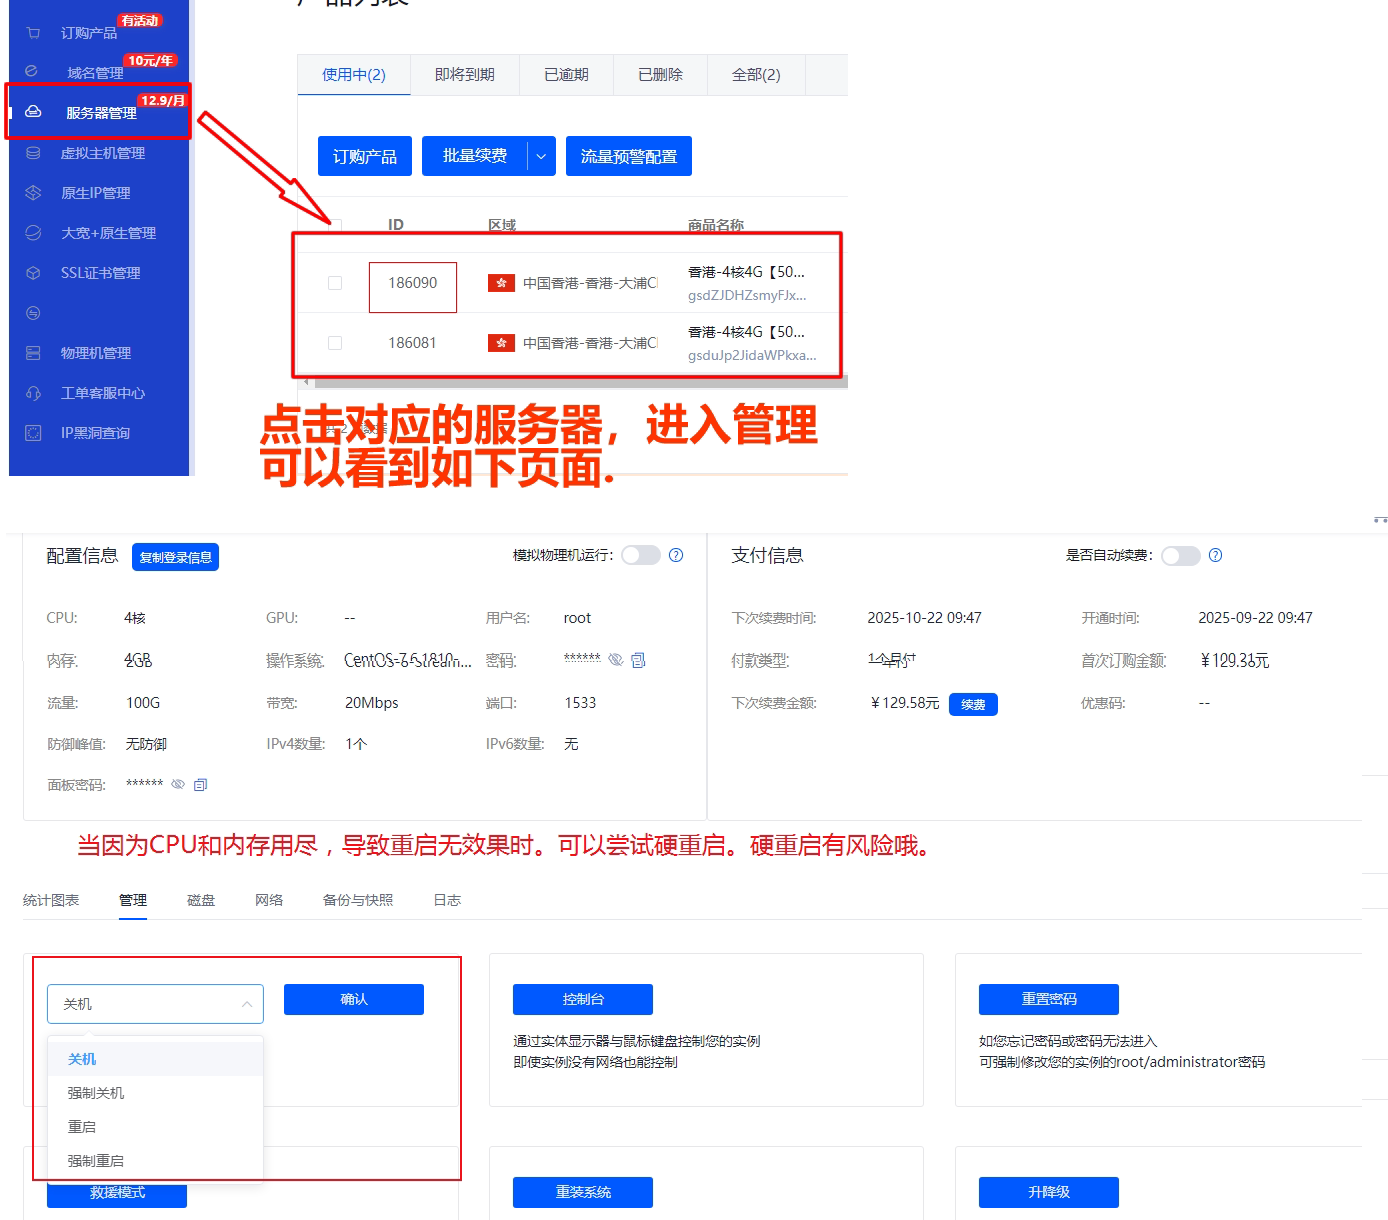Click the 流量预警配置 button
Viewport: 1388px width, 1220px height.
629,156
